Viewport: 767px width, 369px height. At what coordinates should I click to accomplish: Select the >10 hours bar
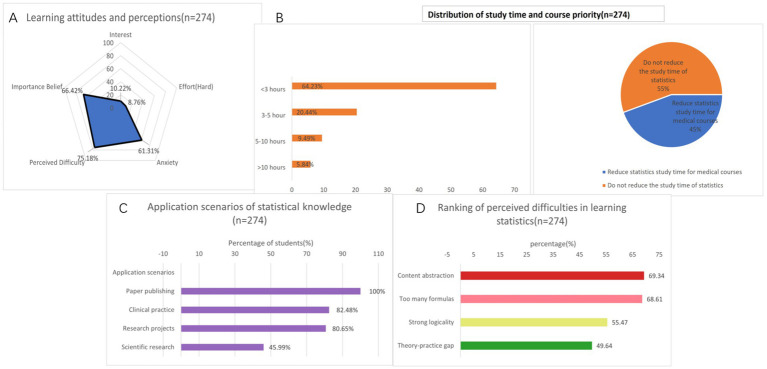click(x=301, y=164)
